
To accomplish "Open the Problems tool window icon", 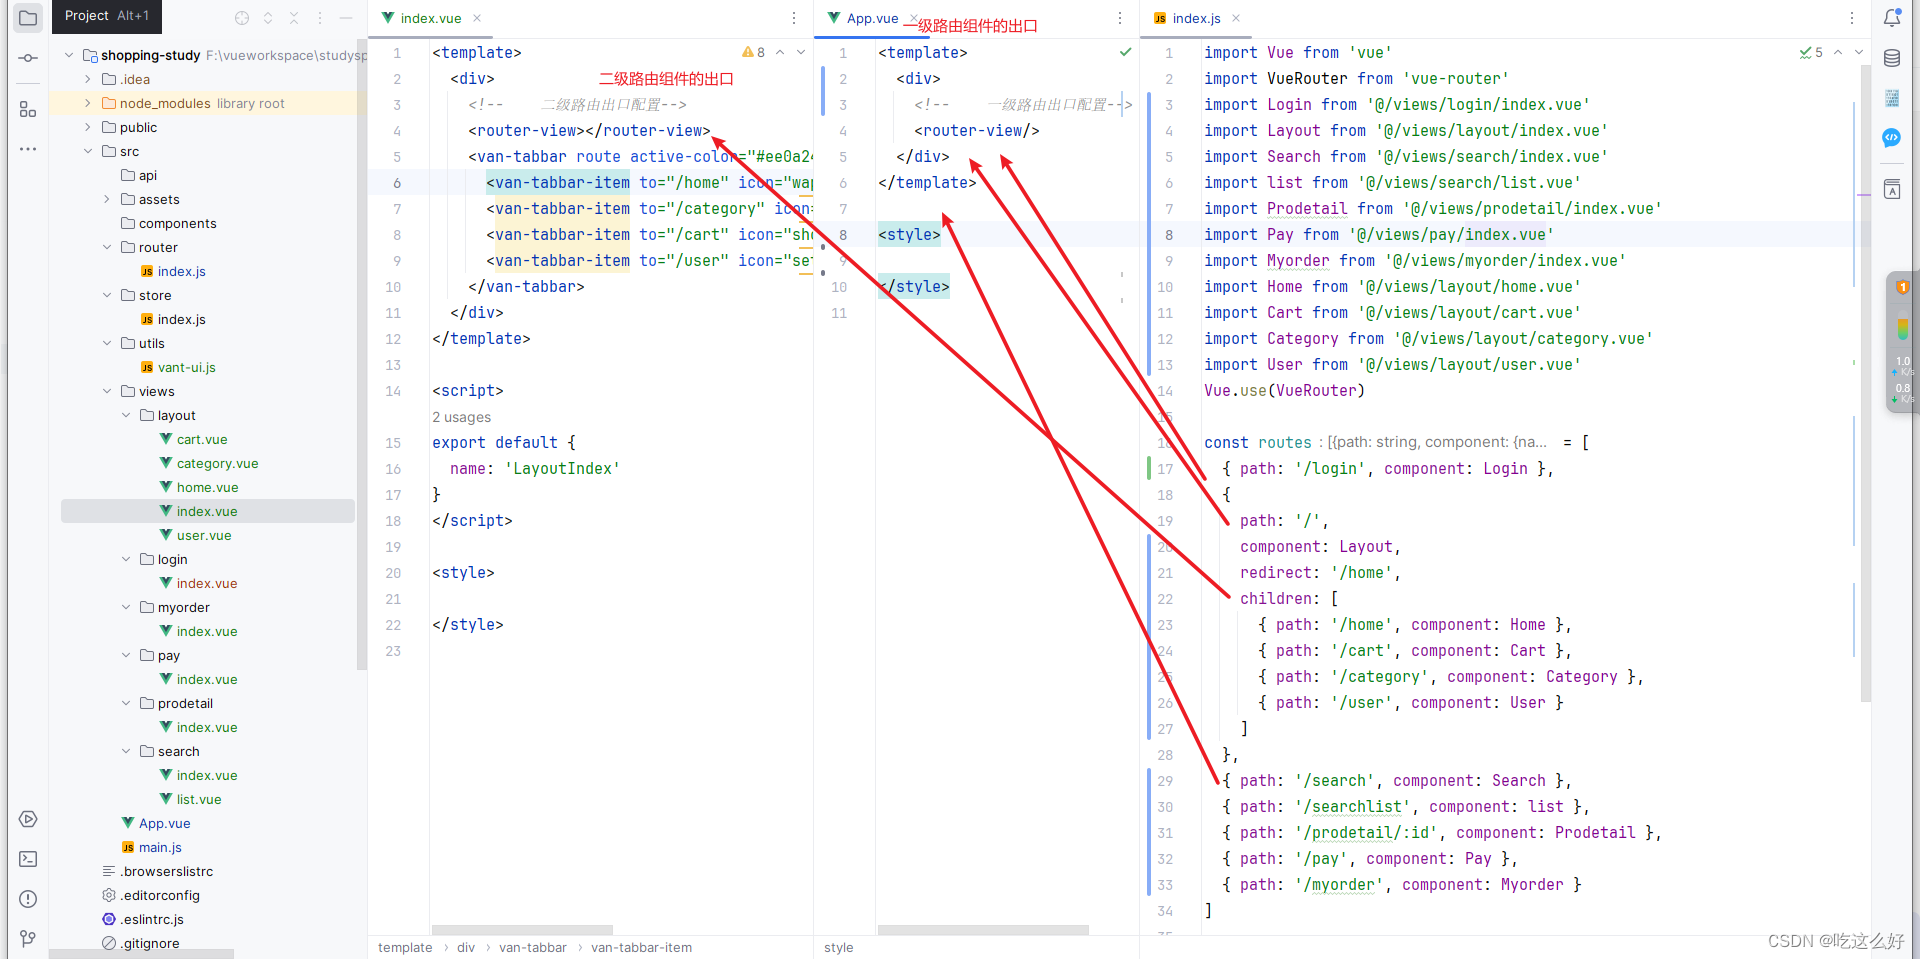I will coord(28,899).
